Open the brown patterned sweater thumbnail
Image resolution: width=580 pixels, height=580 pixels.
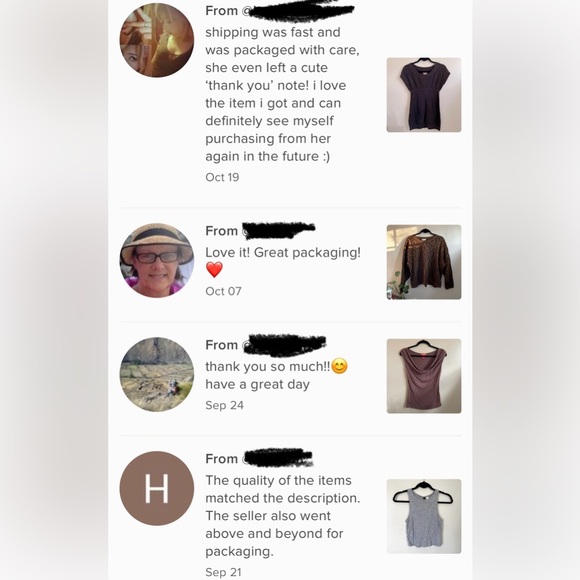pos(424,262)
